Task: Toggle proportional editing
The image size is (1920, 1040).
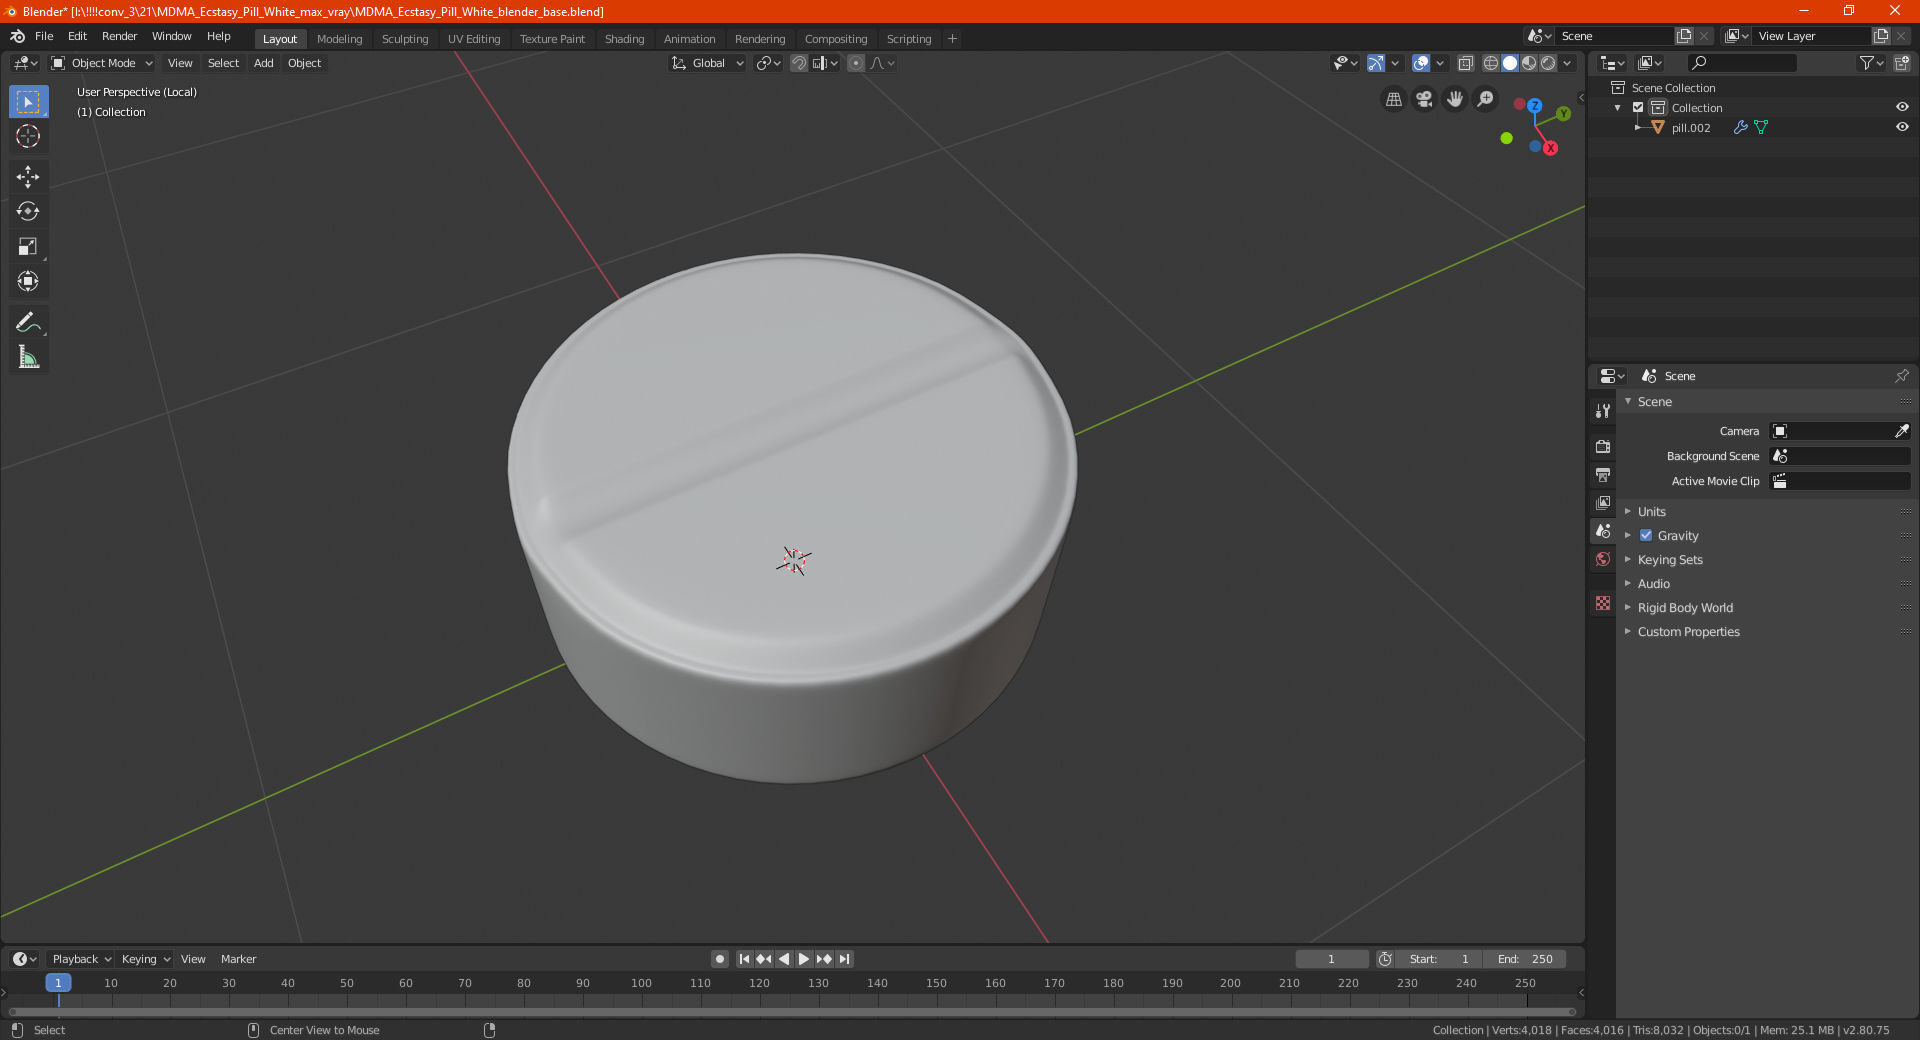Action: click(856, 63)
